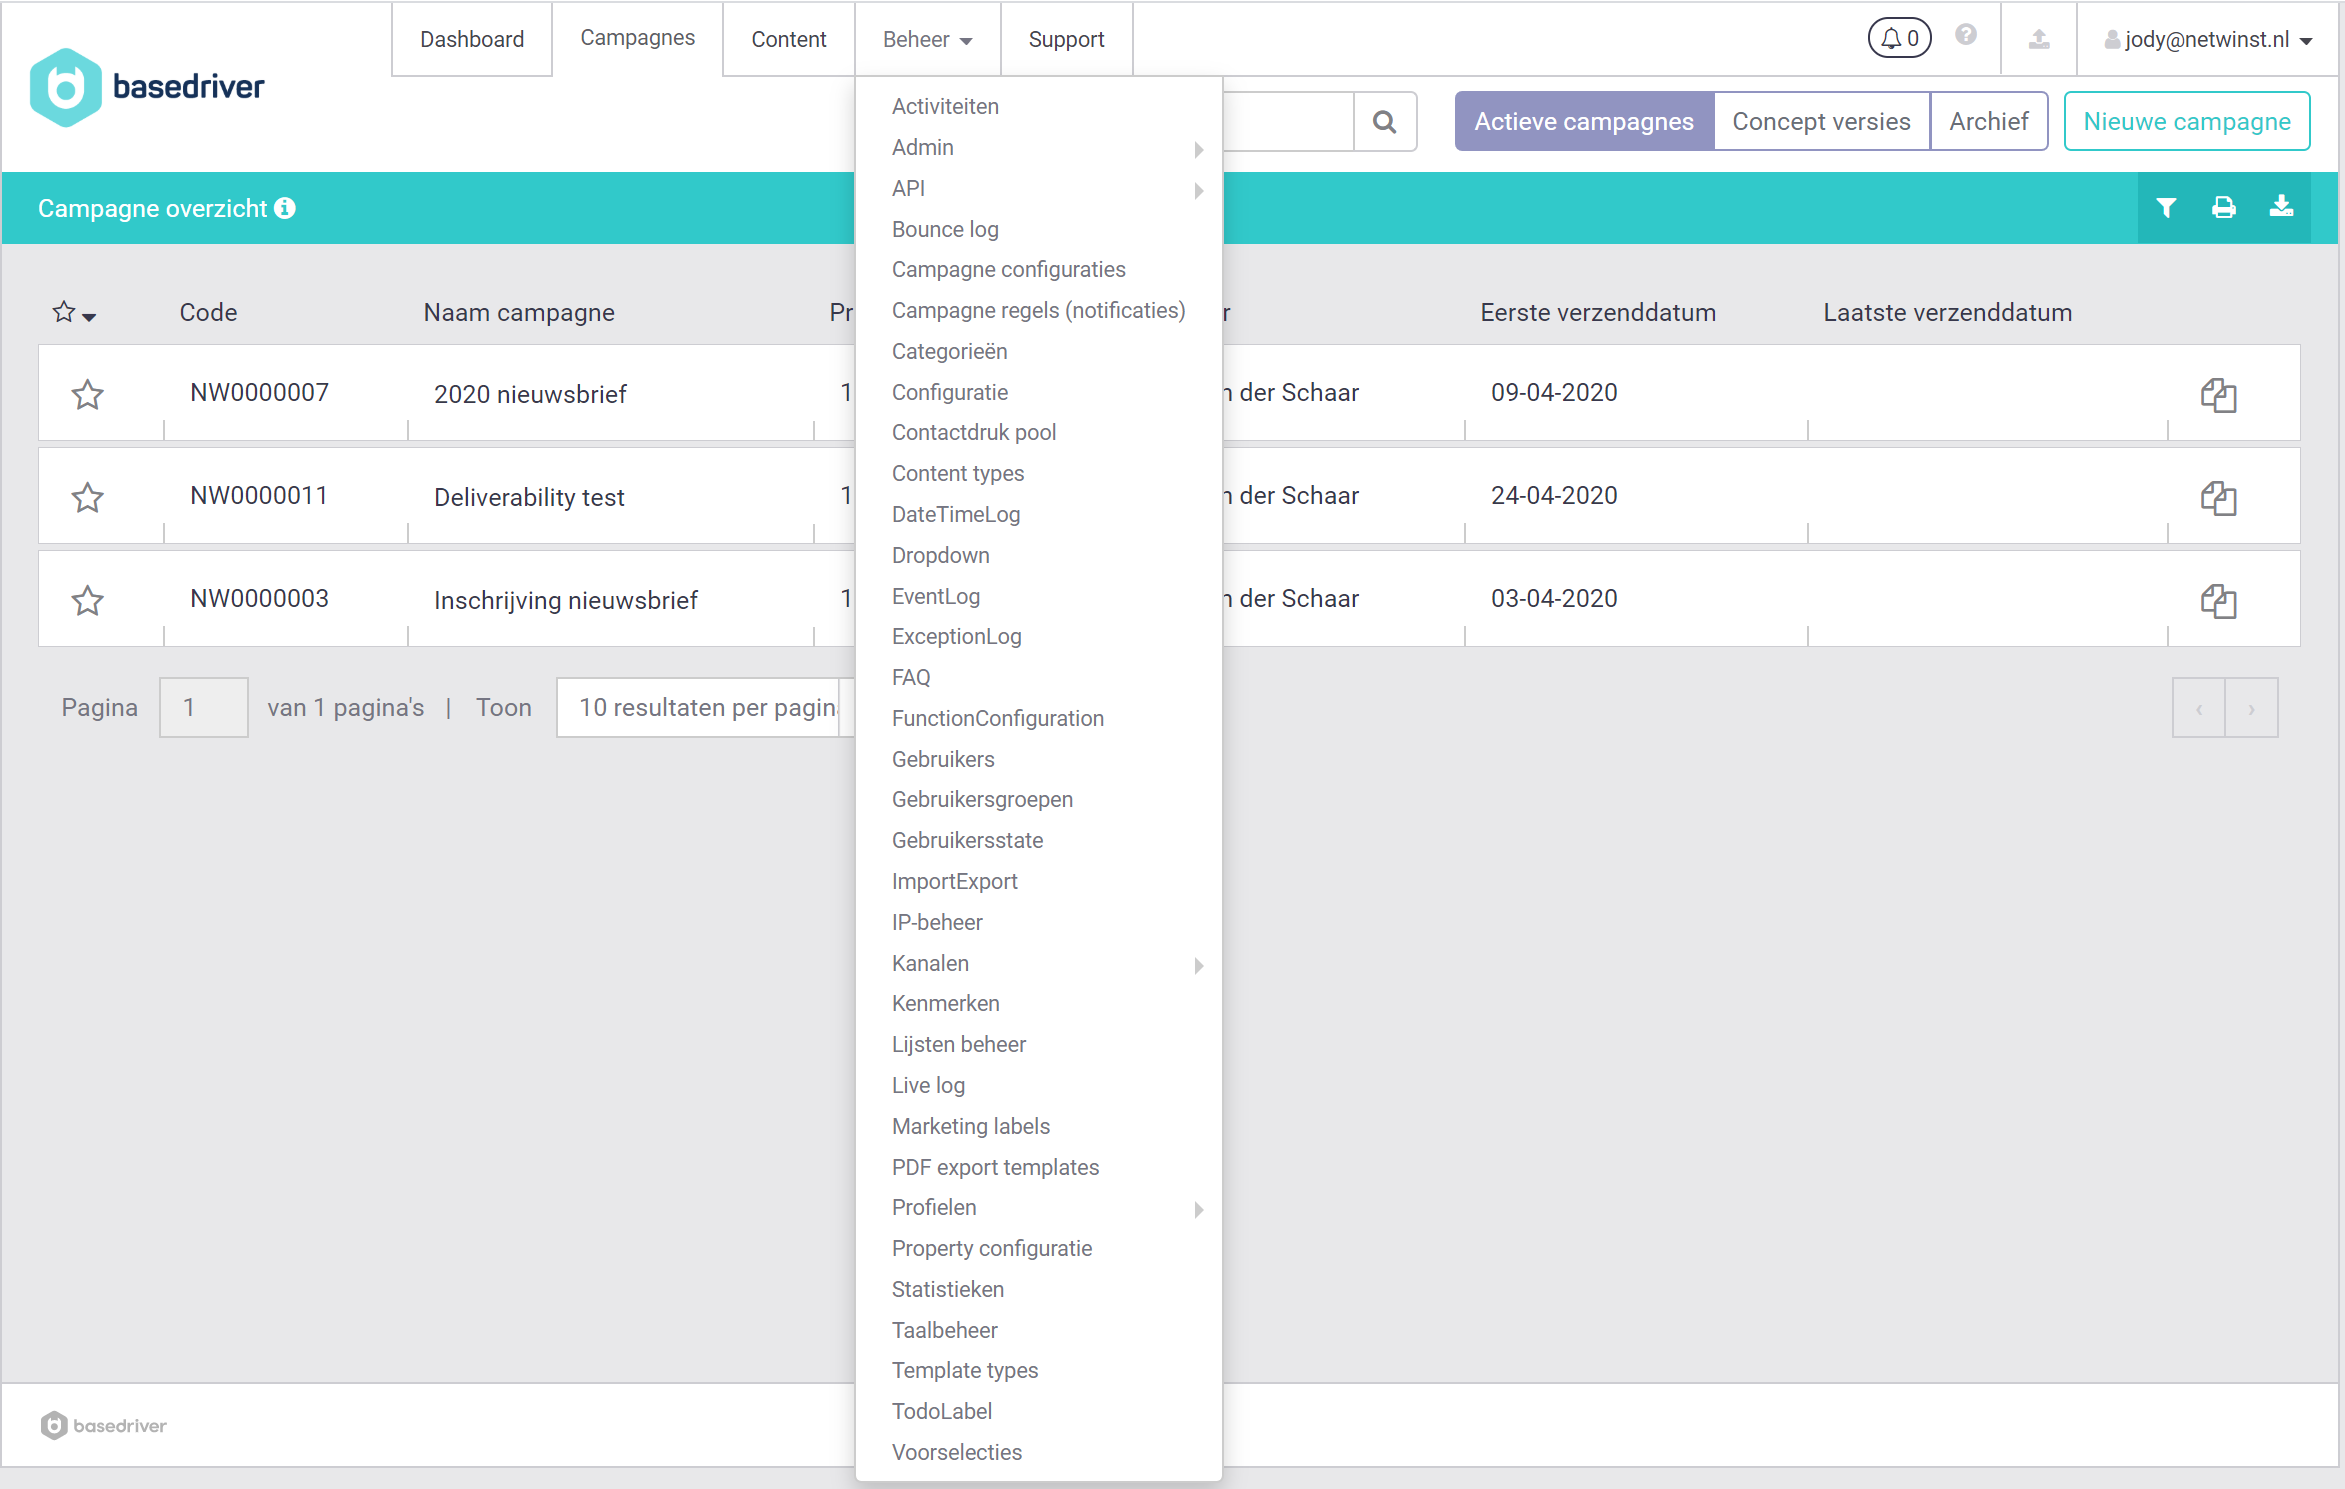Click the campaign search input field
The image size is (2345, 1489).
pos(1288,122)
